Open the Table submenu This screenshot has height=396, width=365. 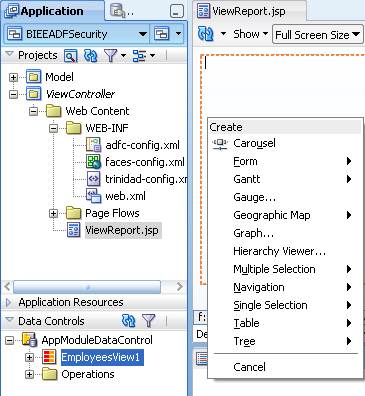pyautogui.click(x=286, y=323)
